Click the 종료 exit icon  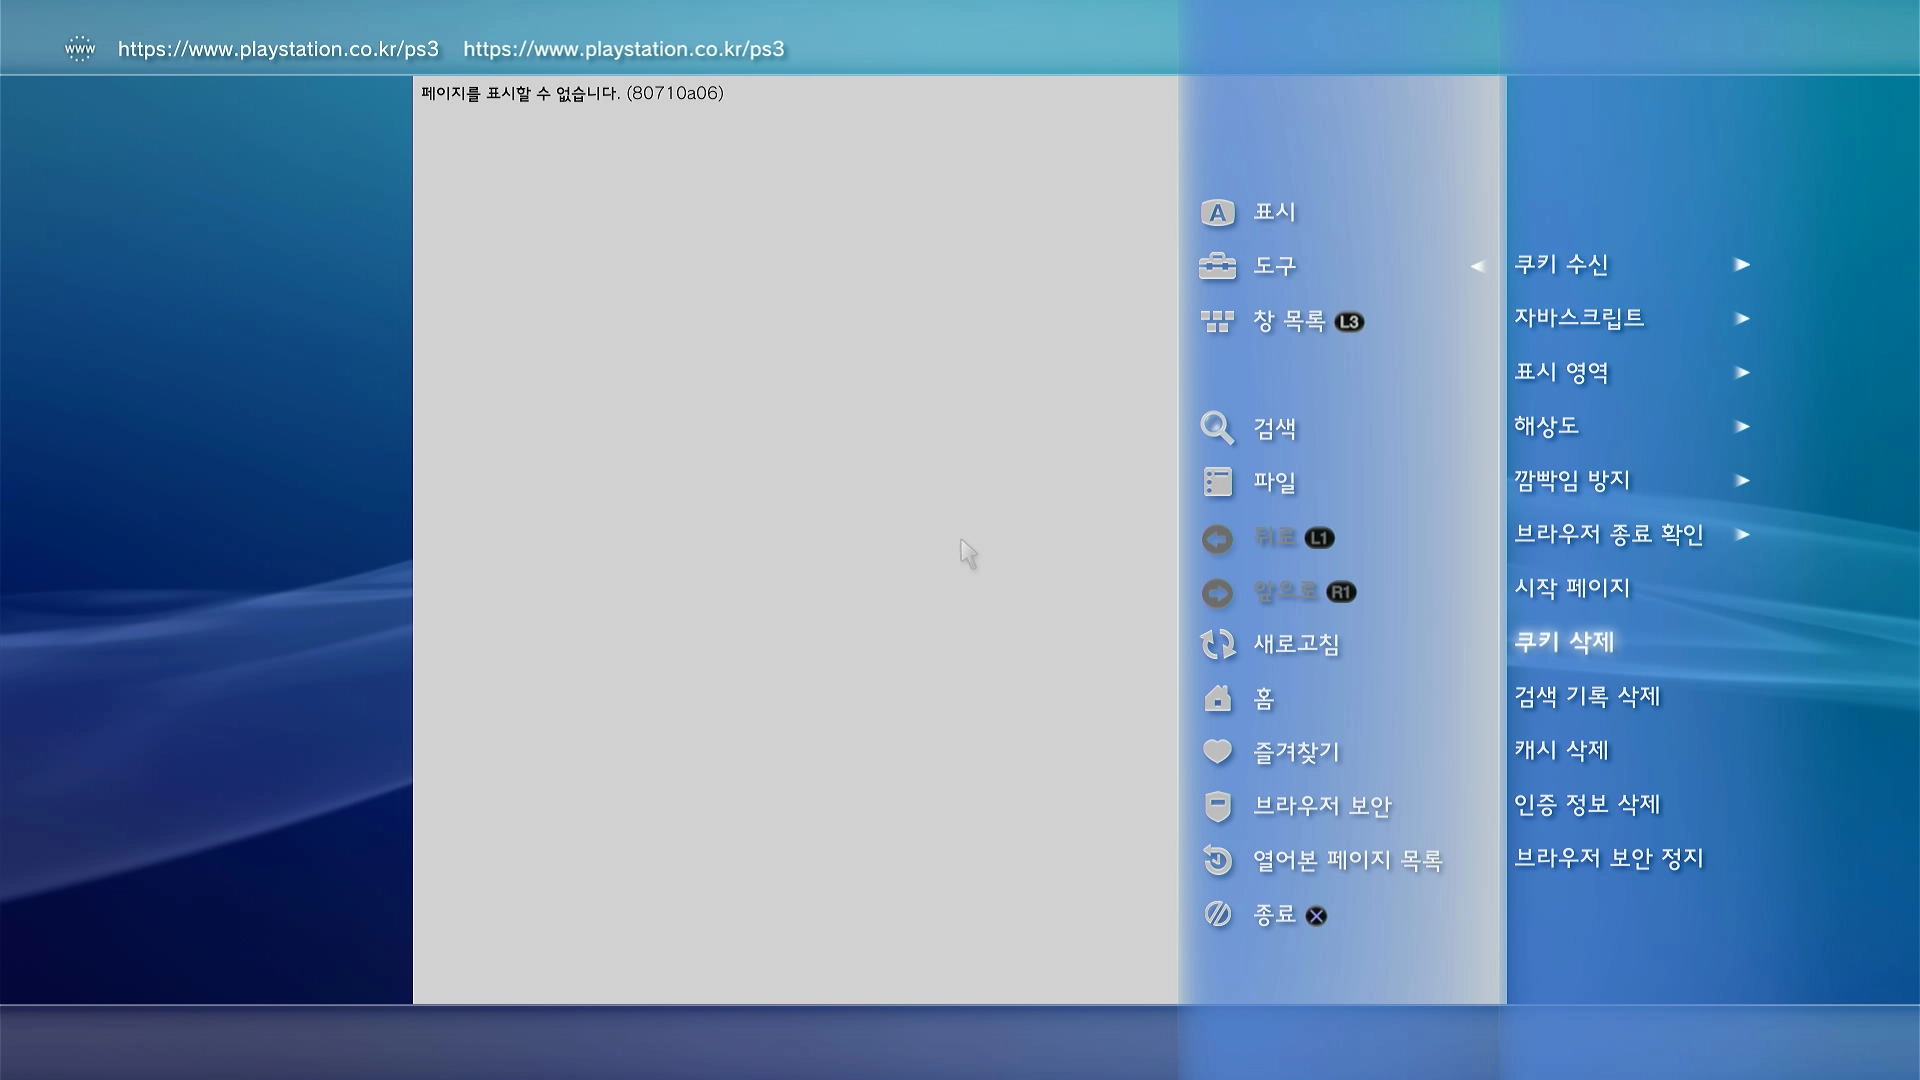tap(1217, 914)
